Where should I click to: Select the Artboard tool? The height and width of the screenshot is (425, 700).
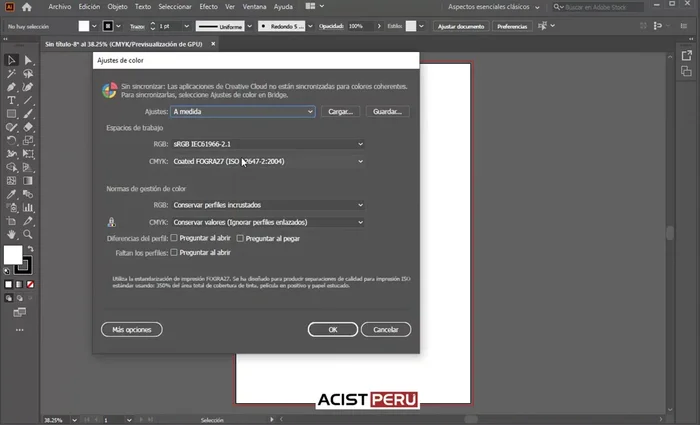(x=11, y=221)
